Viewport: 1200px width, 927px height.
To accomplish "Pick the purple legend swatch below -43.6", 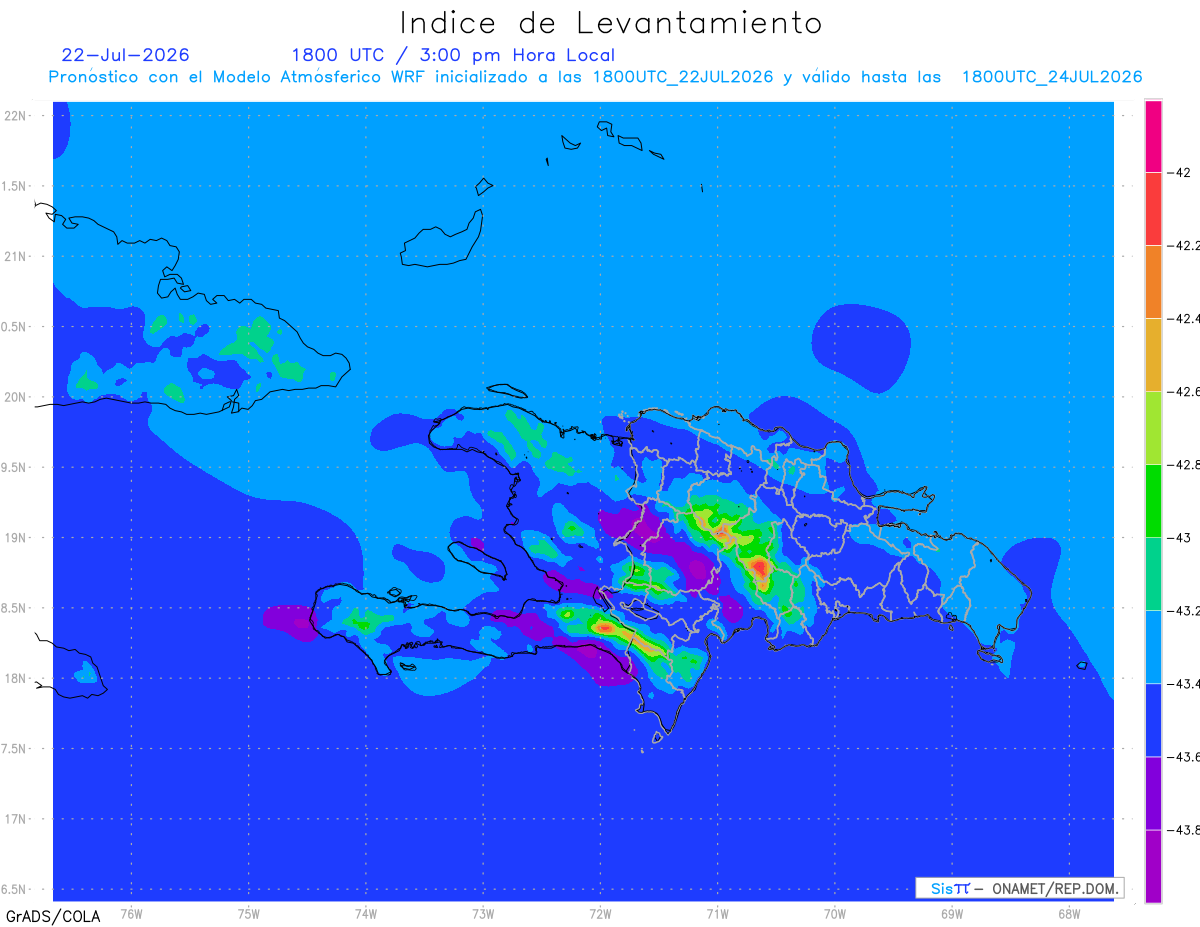I will click(1153, 792).
